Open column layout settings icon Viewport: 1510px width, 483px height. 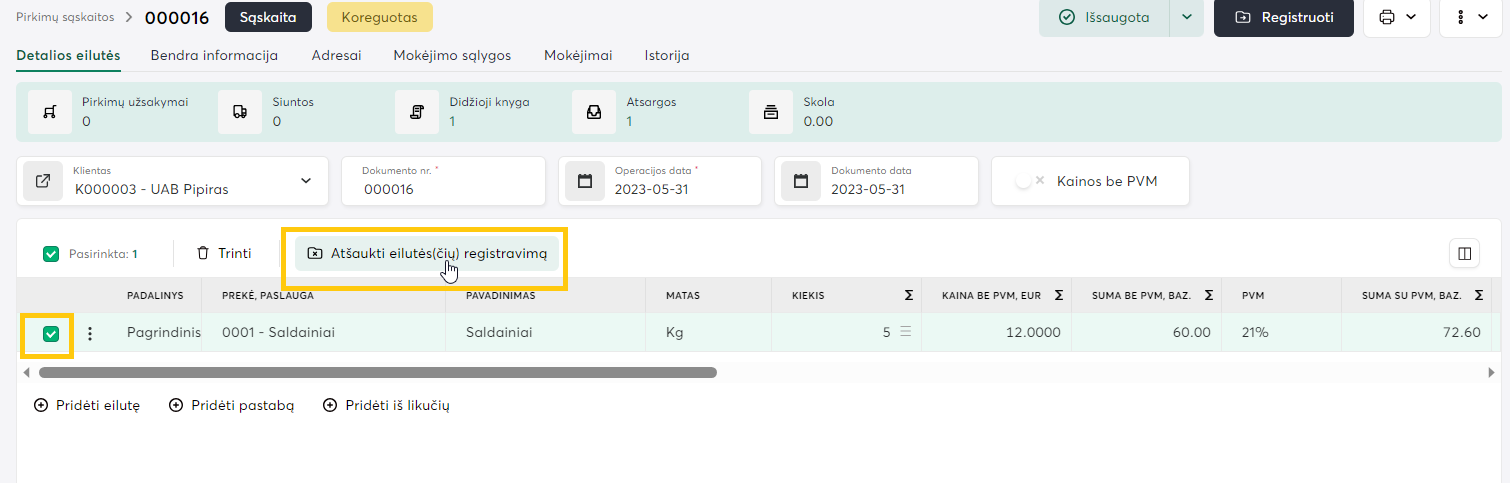(1464, 254)
